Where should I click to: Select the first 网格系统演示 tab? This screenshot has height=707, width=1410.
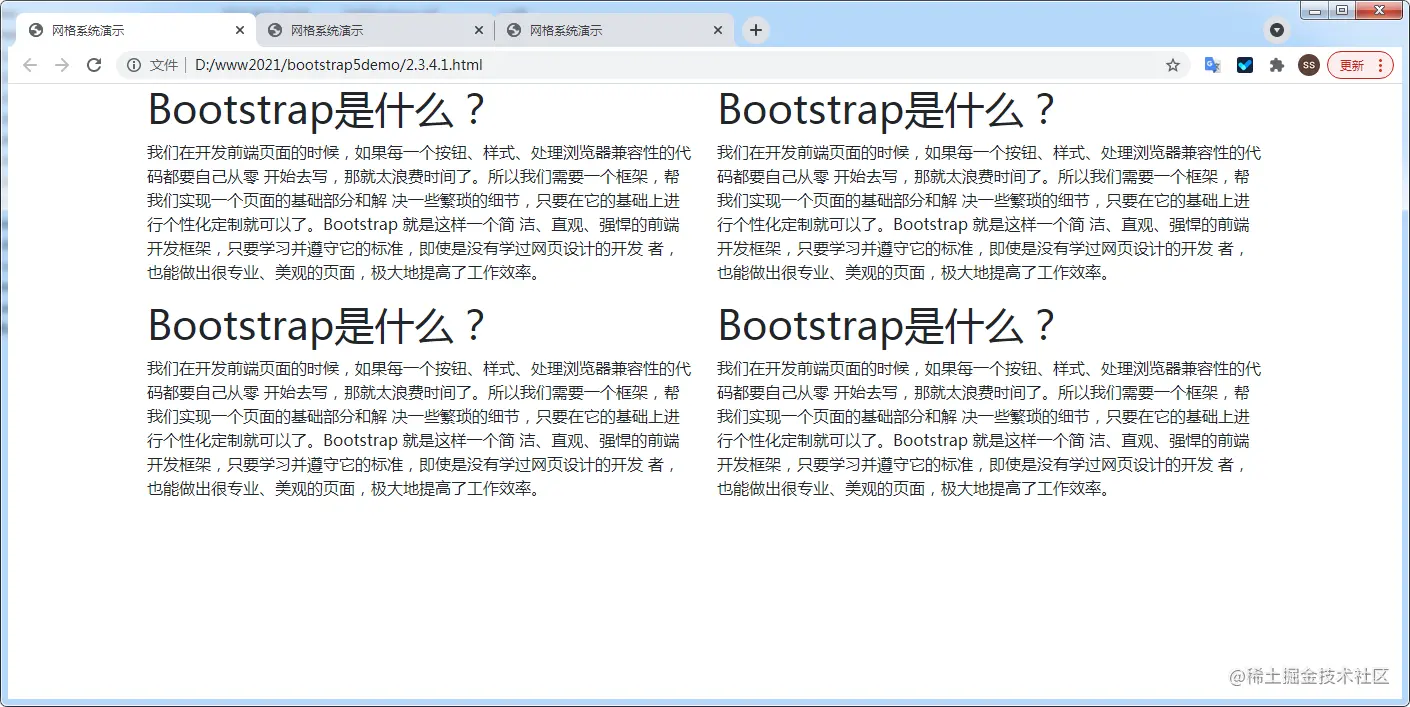135,30
